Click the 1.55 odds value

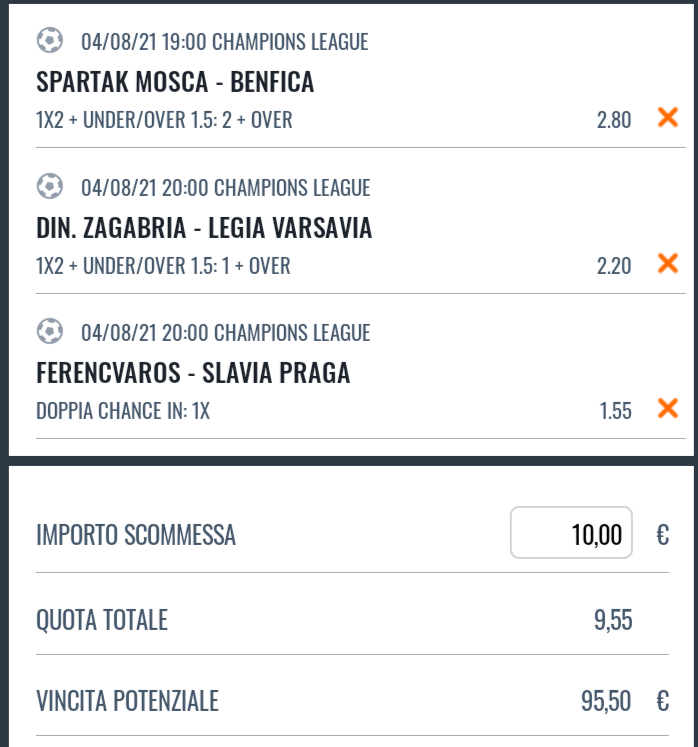click(615, 411)
